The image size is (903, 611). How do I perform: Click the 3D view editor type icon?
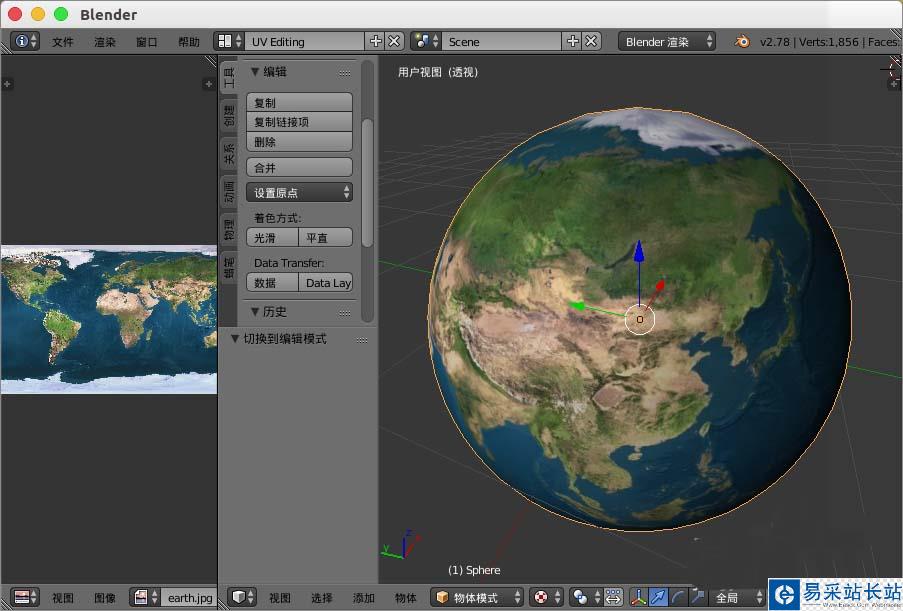(x=240, y=597)
